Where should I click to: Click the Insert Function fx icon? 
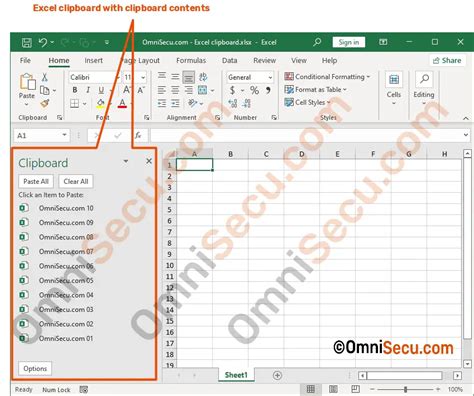[x=138, y=136]
